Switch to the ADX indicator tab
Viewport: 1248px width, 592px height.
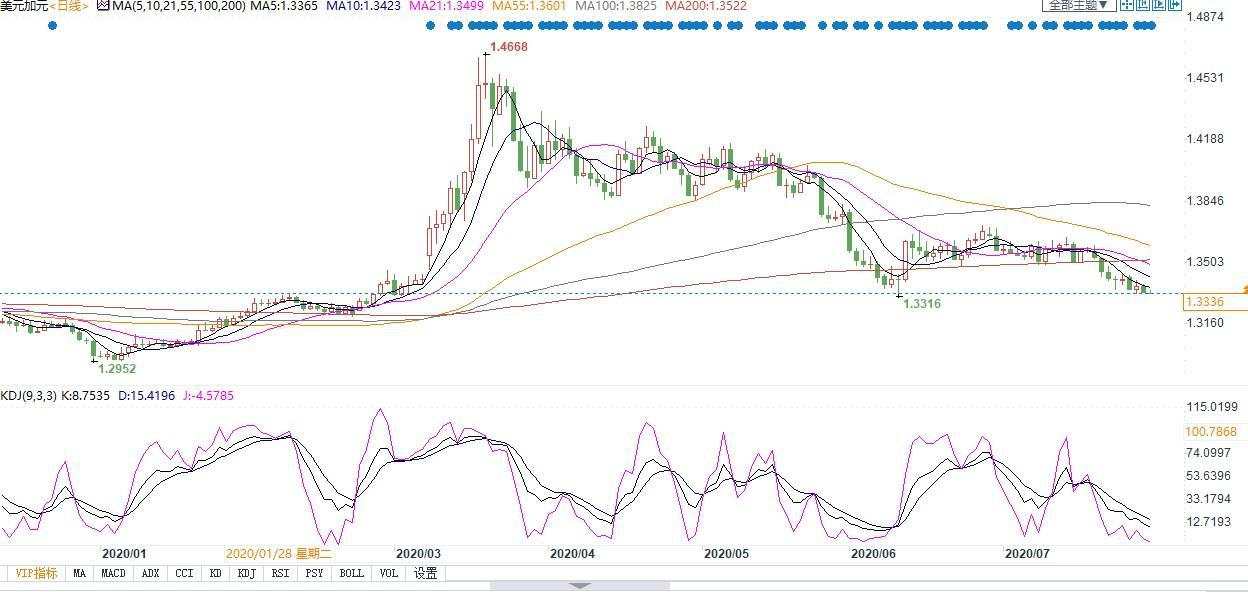[x=150, y=573]
